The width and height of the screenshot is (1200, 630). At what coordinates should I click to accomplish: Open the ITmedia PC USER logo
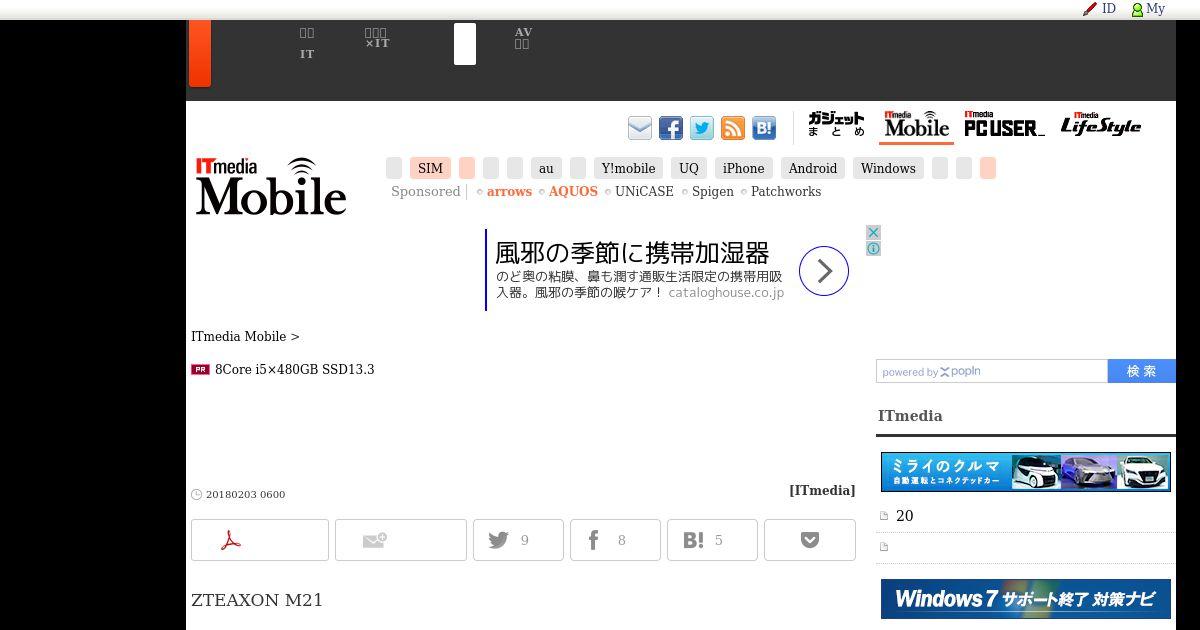[1004, 124]
